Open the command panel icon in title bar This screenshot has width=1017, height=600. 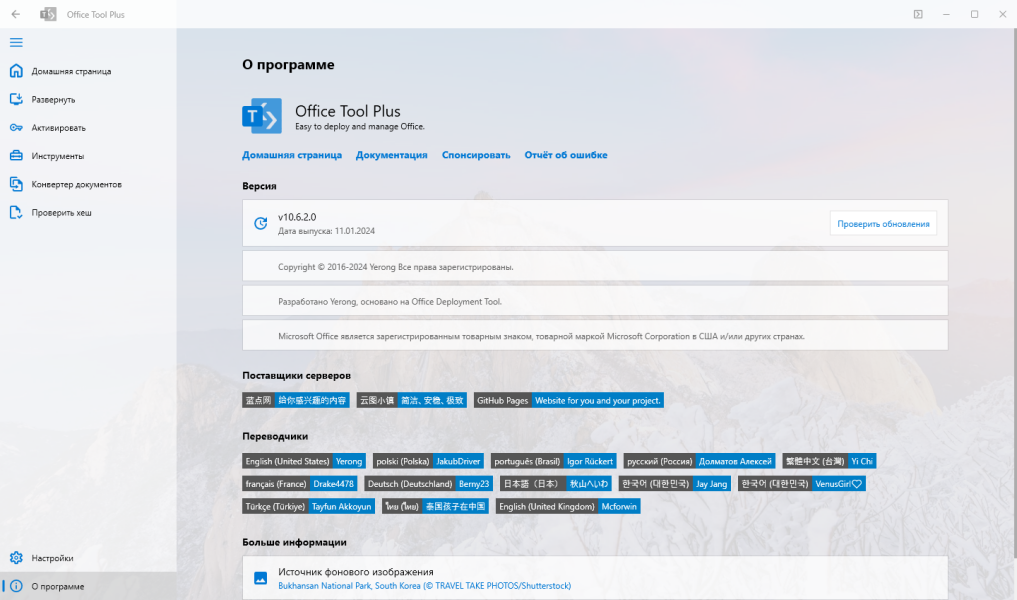918,14
